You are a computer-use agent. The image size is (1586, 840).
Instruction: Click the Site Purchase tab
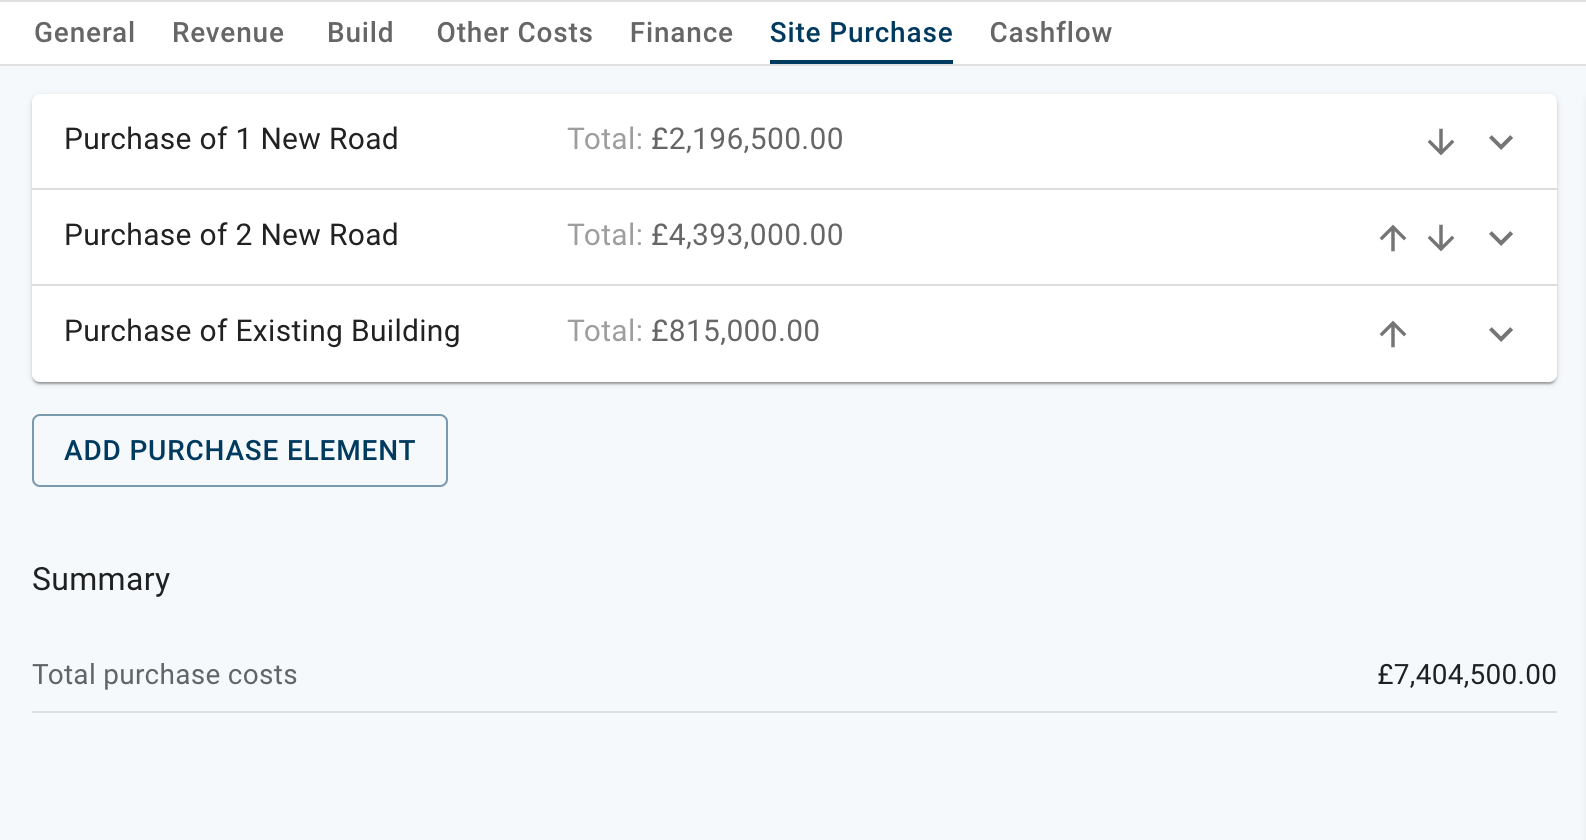[861, 33]
